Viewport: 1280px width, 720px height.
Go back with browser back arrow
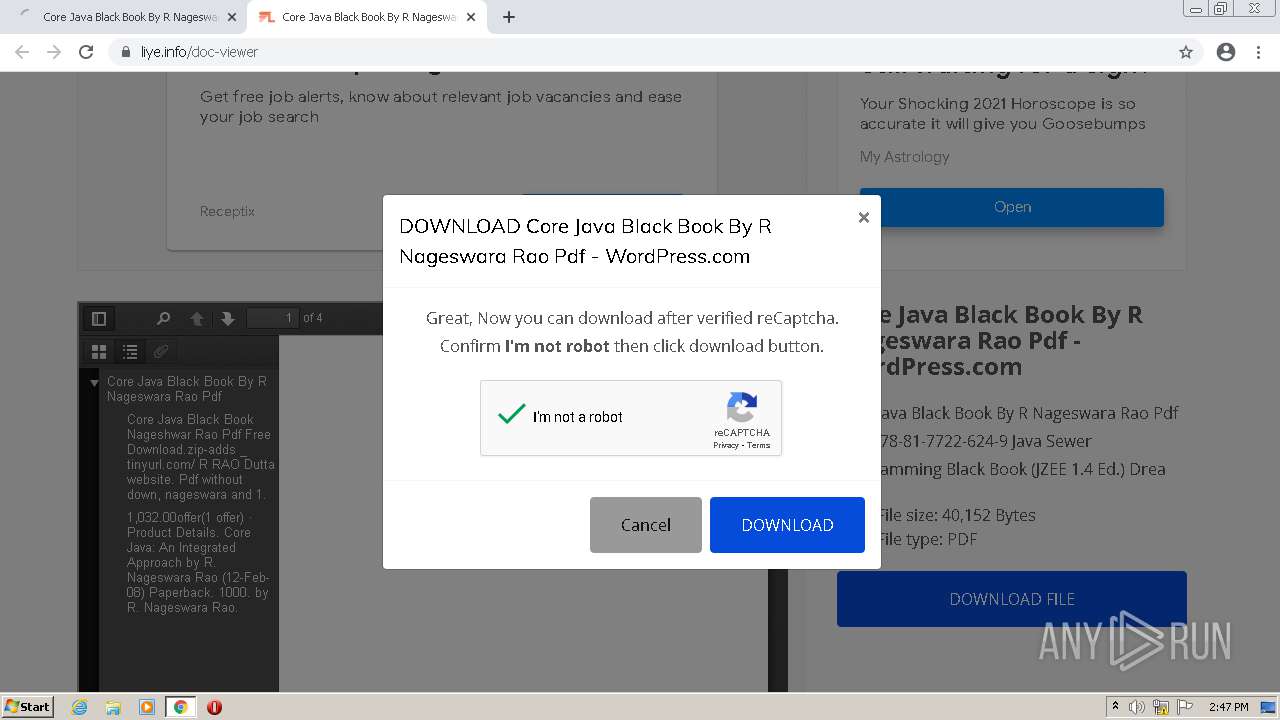(x=22, y=52)
